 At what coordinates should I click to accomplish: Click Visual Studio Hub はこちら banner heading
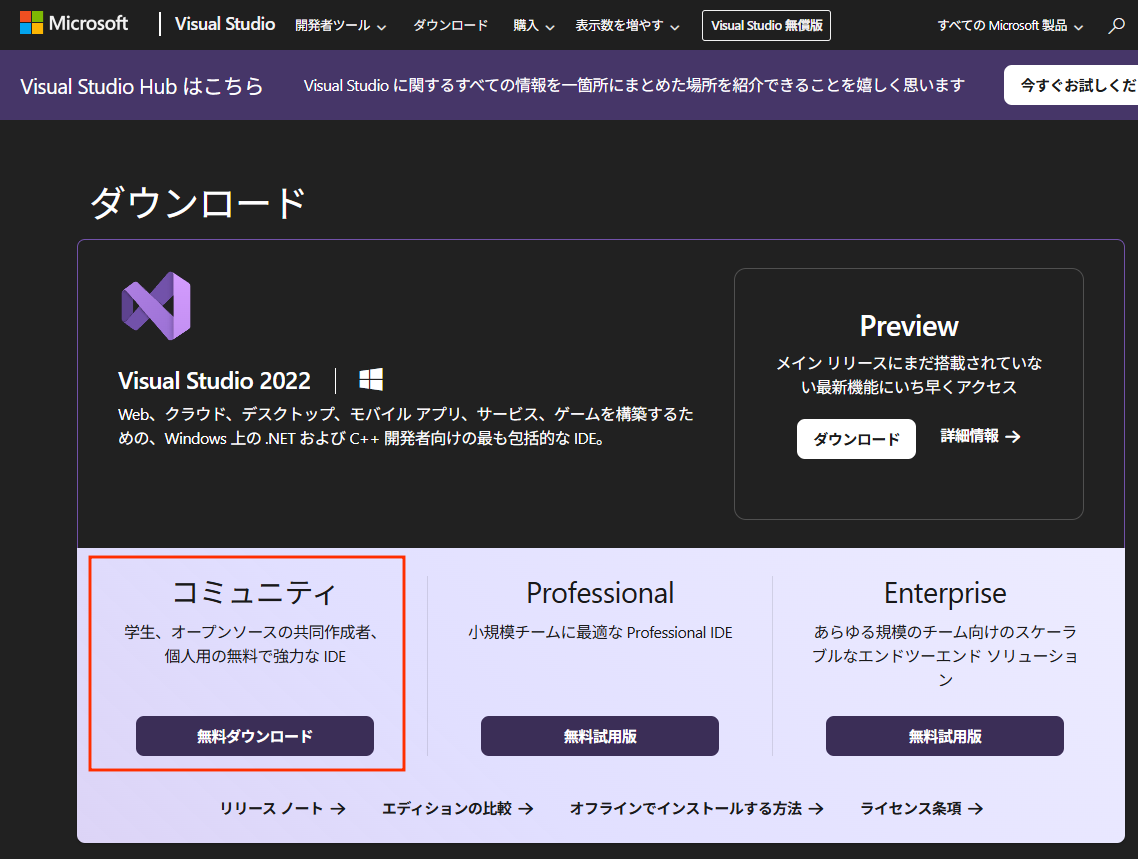[142, 86]
